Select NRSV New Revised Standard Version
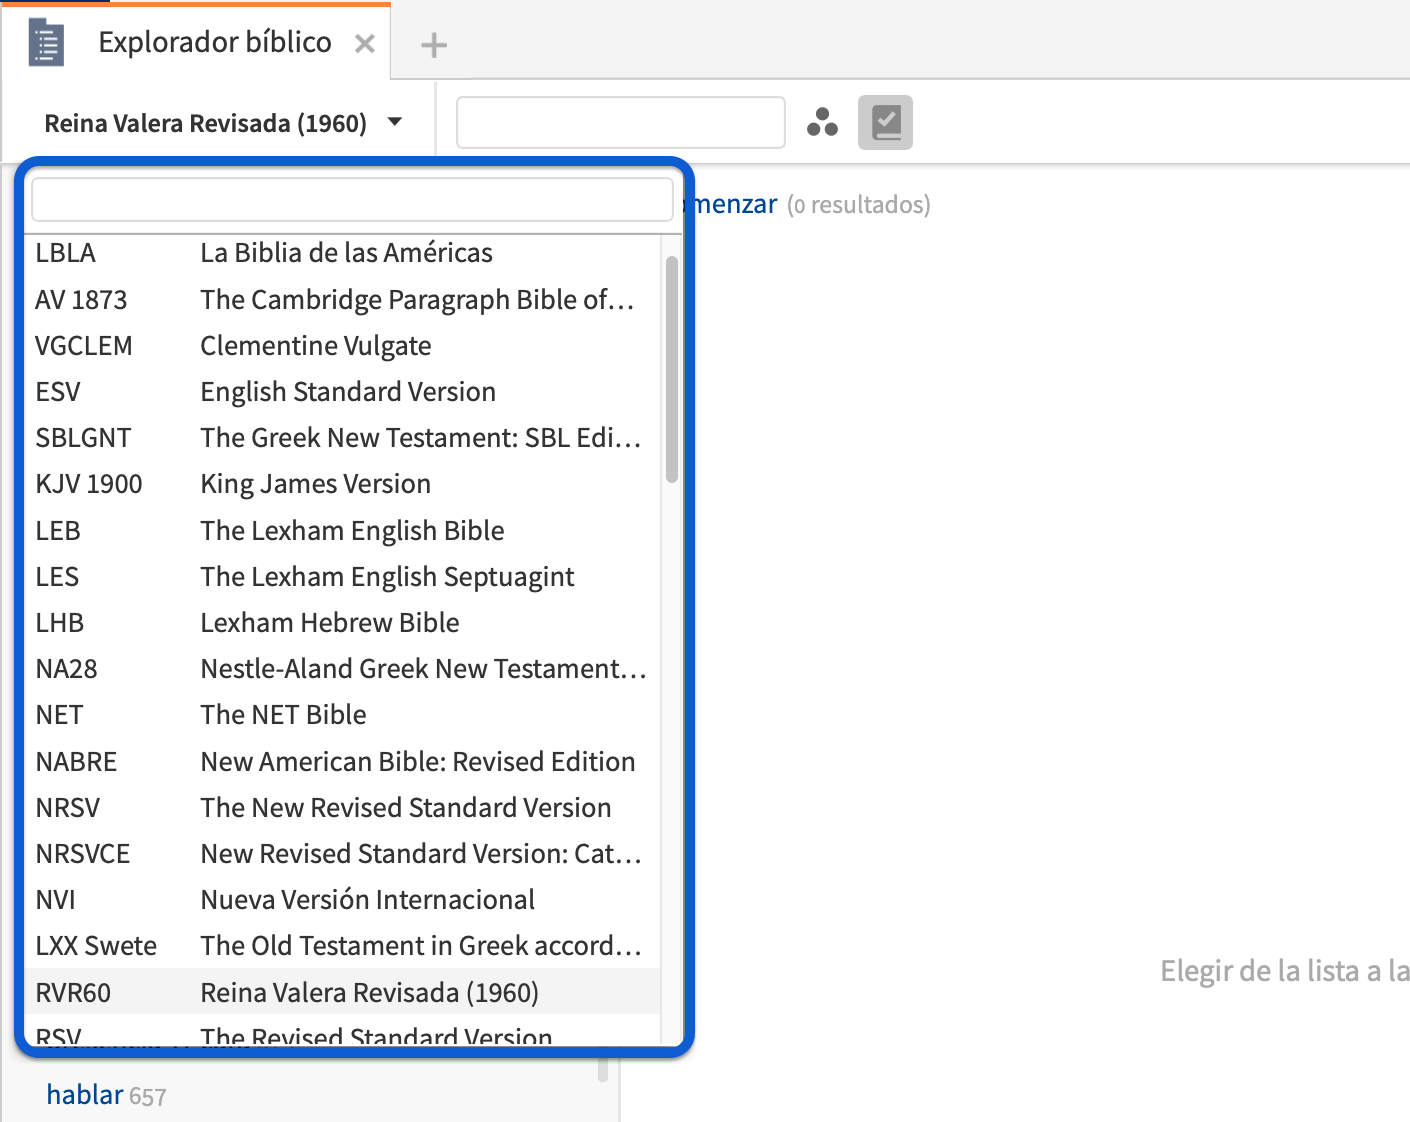 pyautogui.click(x=342, y=807)
